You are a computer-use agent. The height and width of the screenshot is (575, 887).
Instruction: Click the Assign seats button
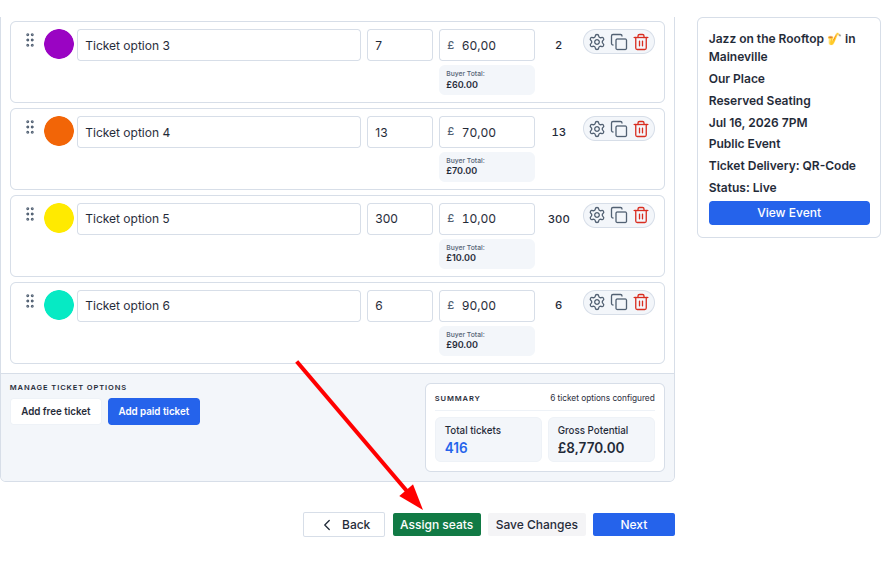[x=437, y=525]
